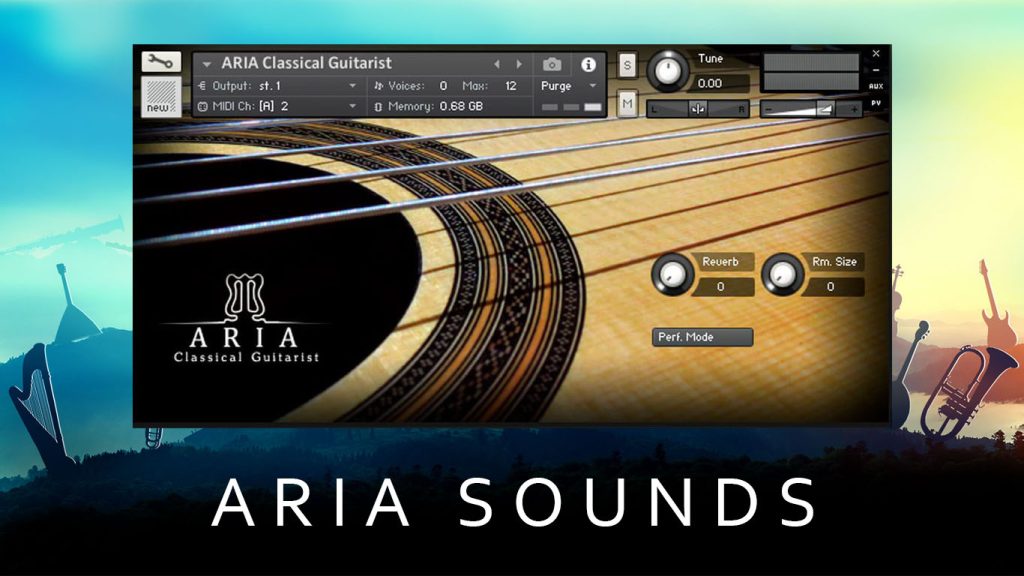Expand the ARIA Classical Guitarist instrument menu
This screenshot has height=576, width=1024.
(206, 64)
